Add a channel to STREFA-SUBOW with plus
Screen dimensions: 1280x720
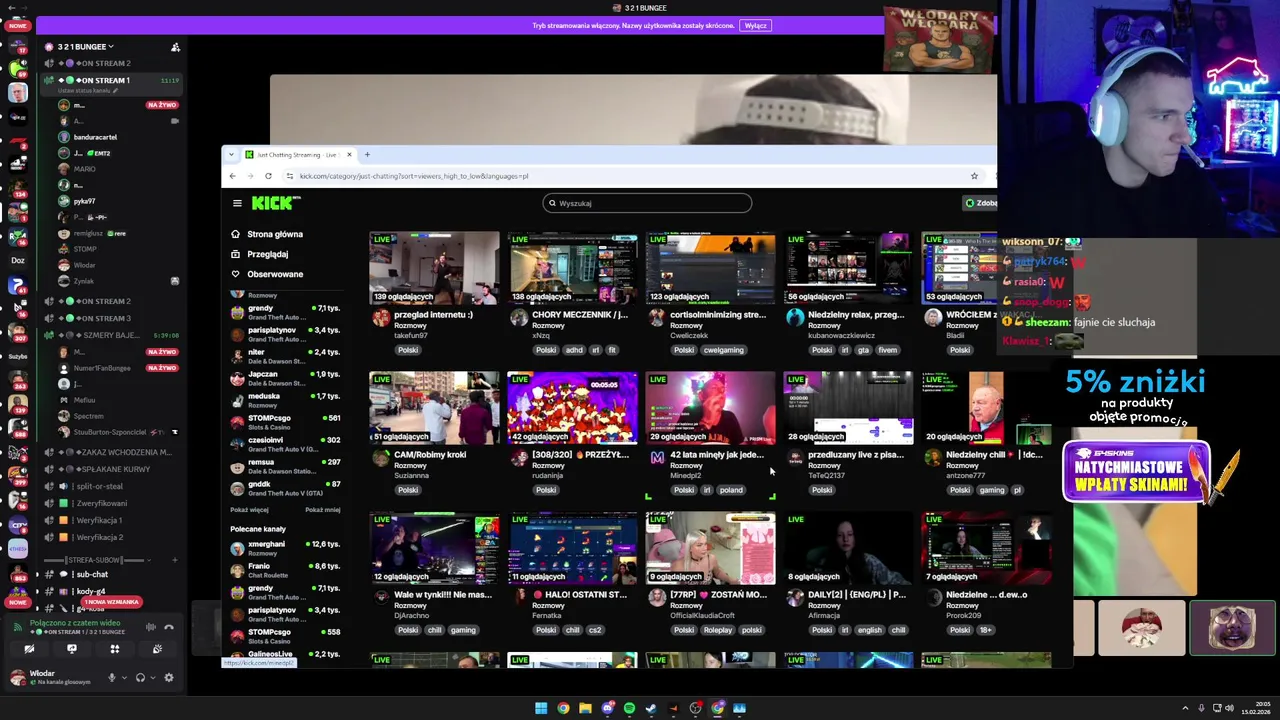point(175,560)
